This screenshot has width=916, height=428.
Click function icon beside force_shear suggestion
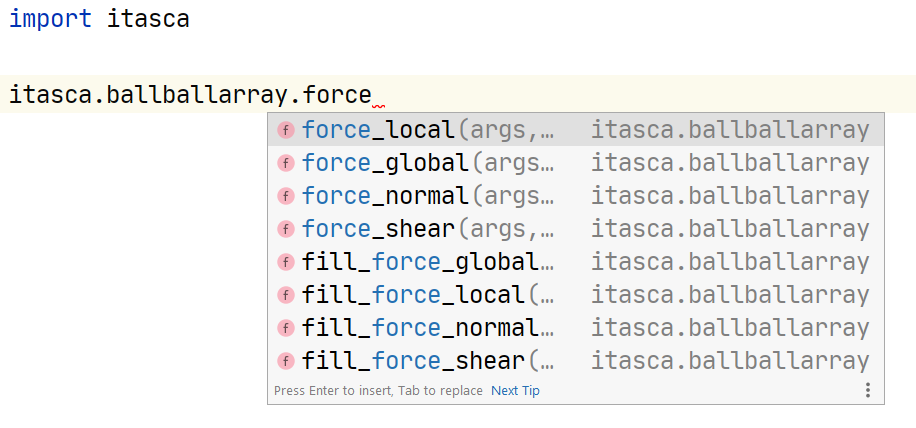[285, 229]
